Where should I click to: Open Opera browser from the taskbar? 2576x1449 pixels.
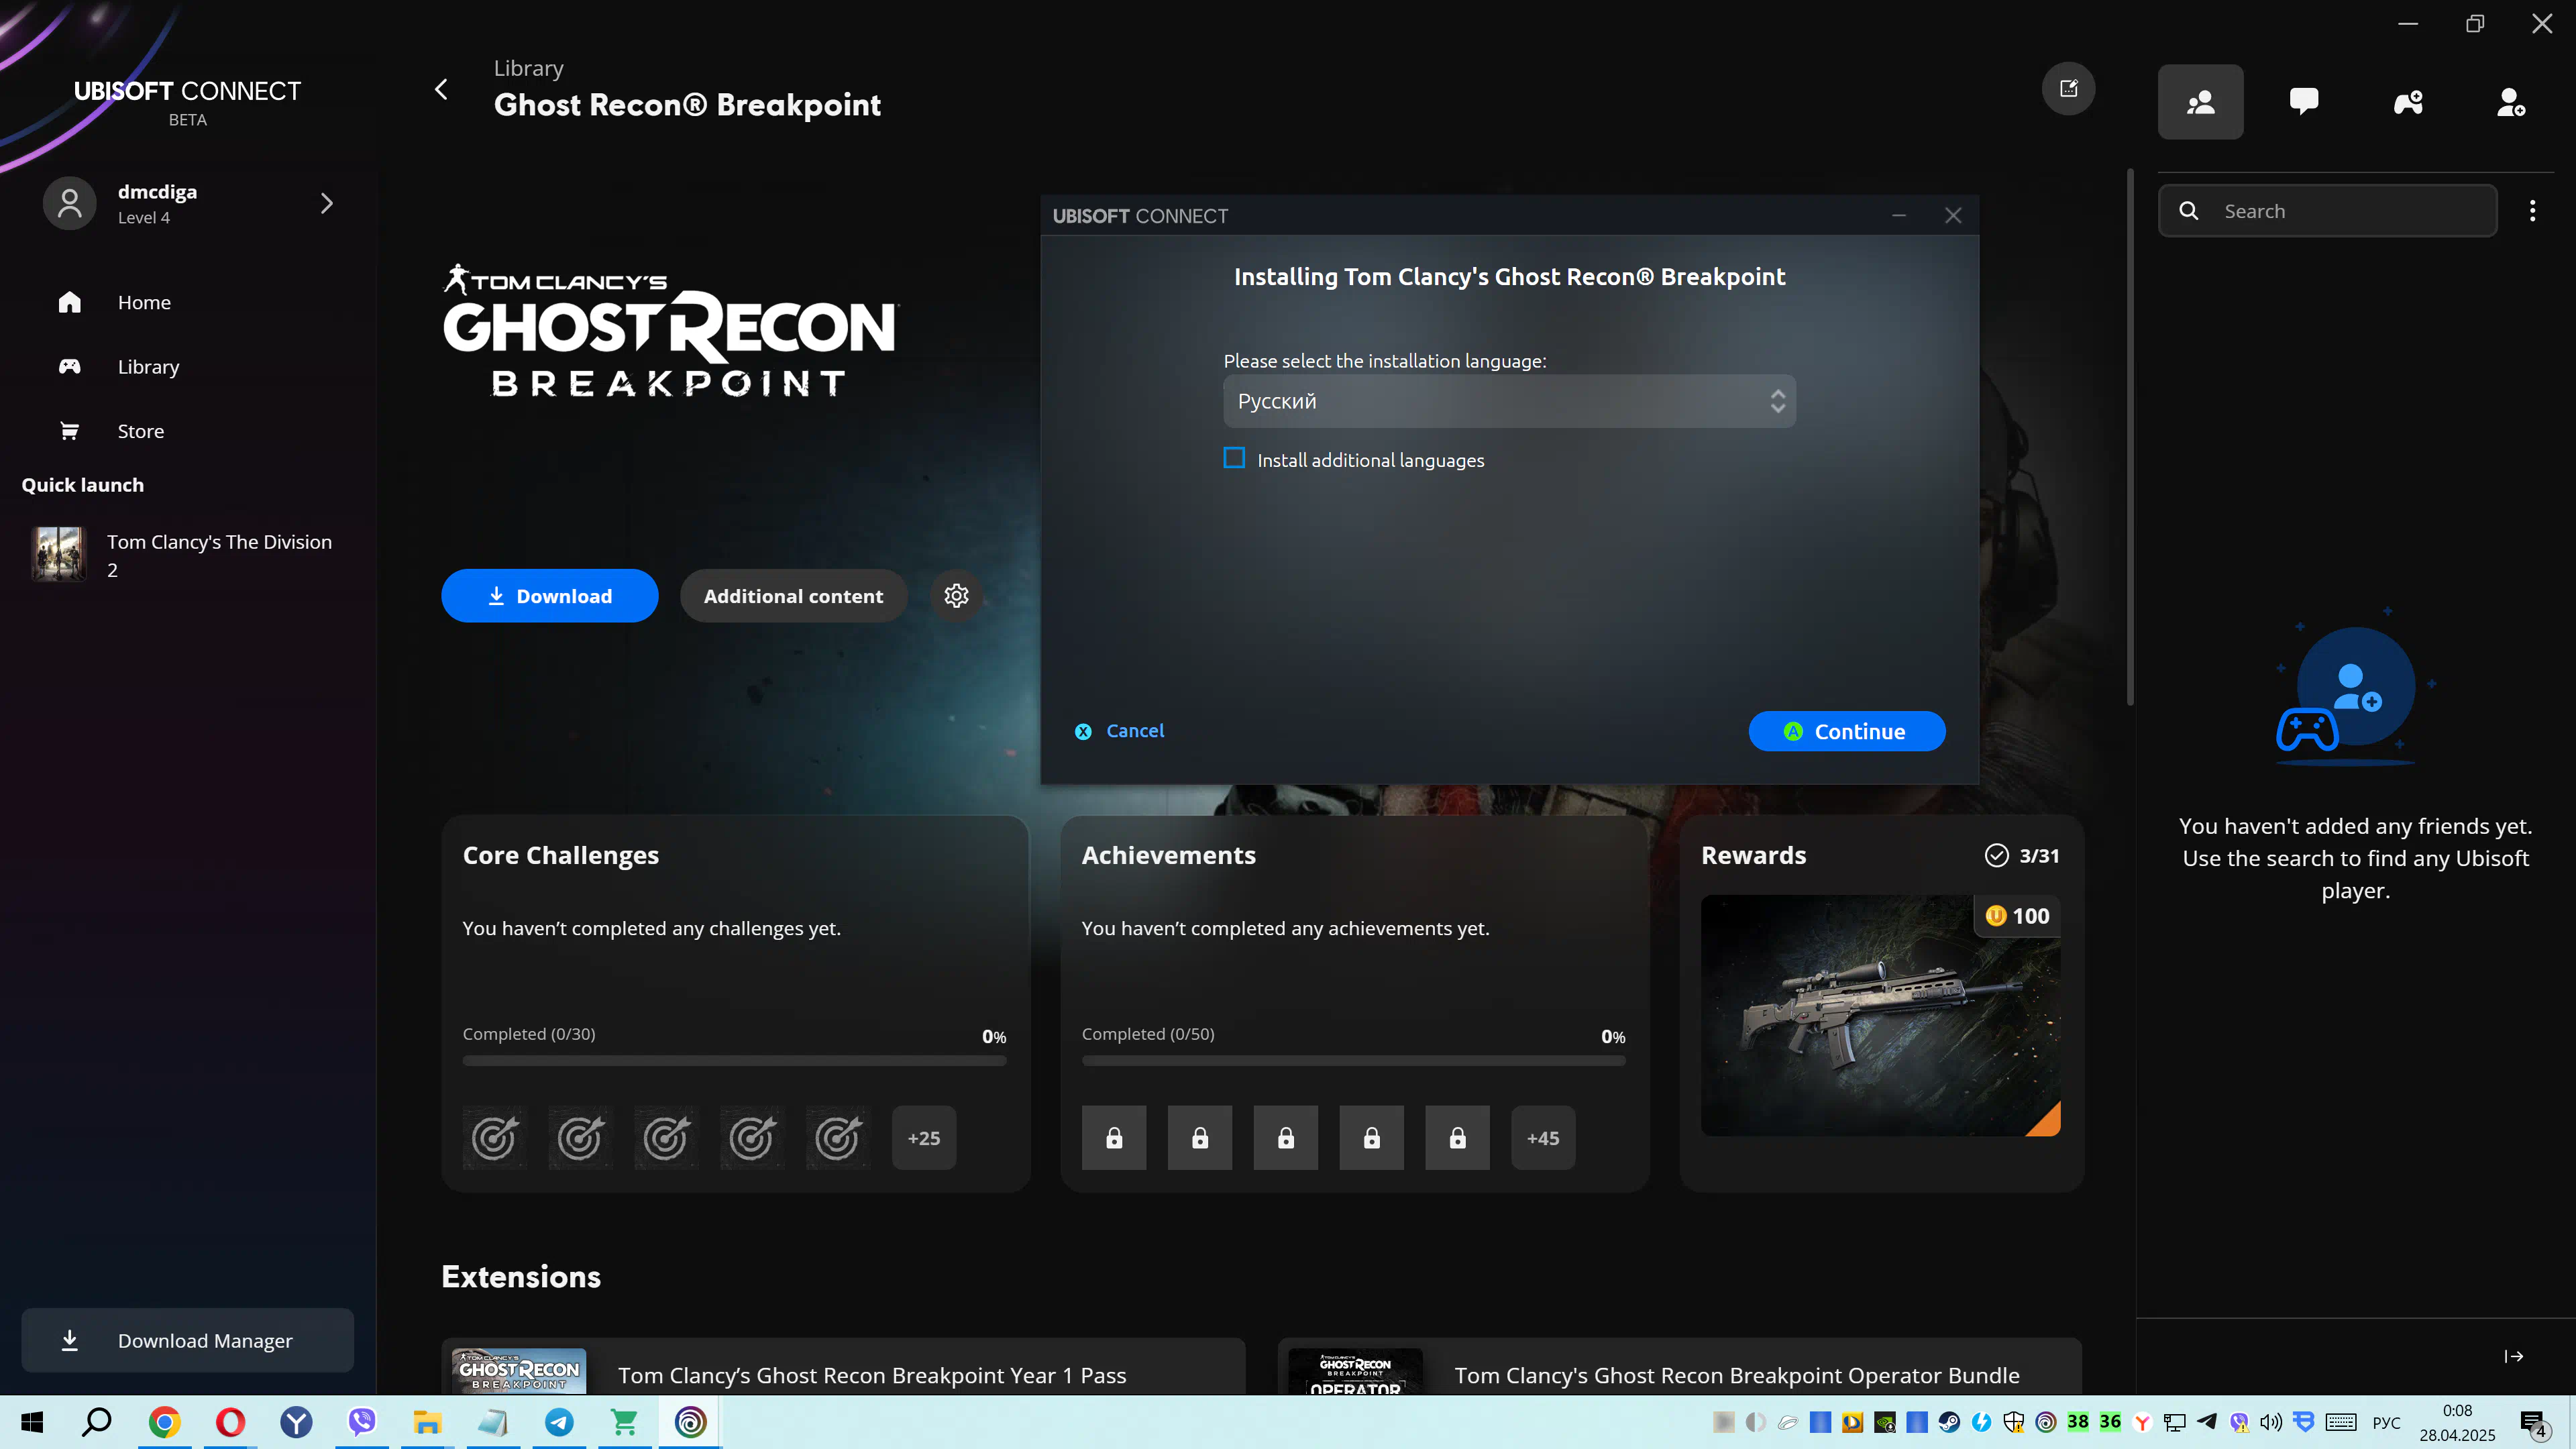click(230, 1422)
